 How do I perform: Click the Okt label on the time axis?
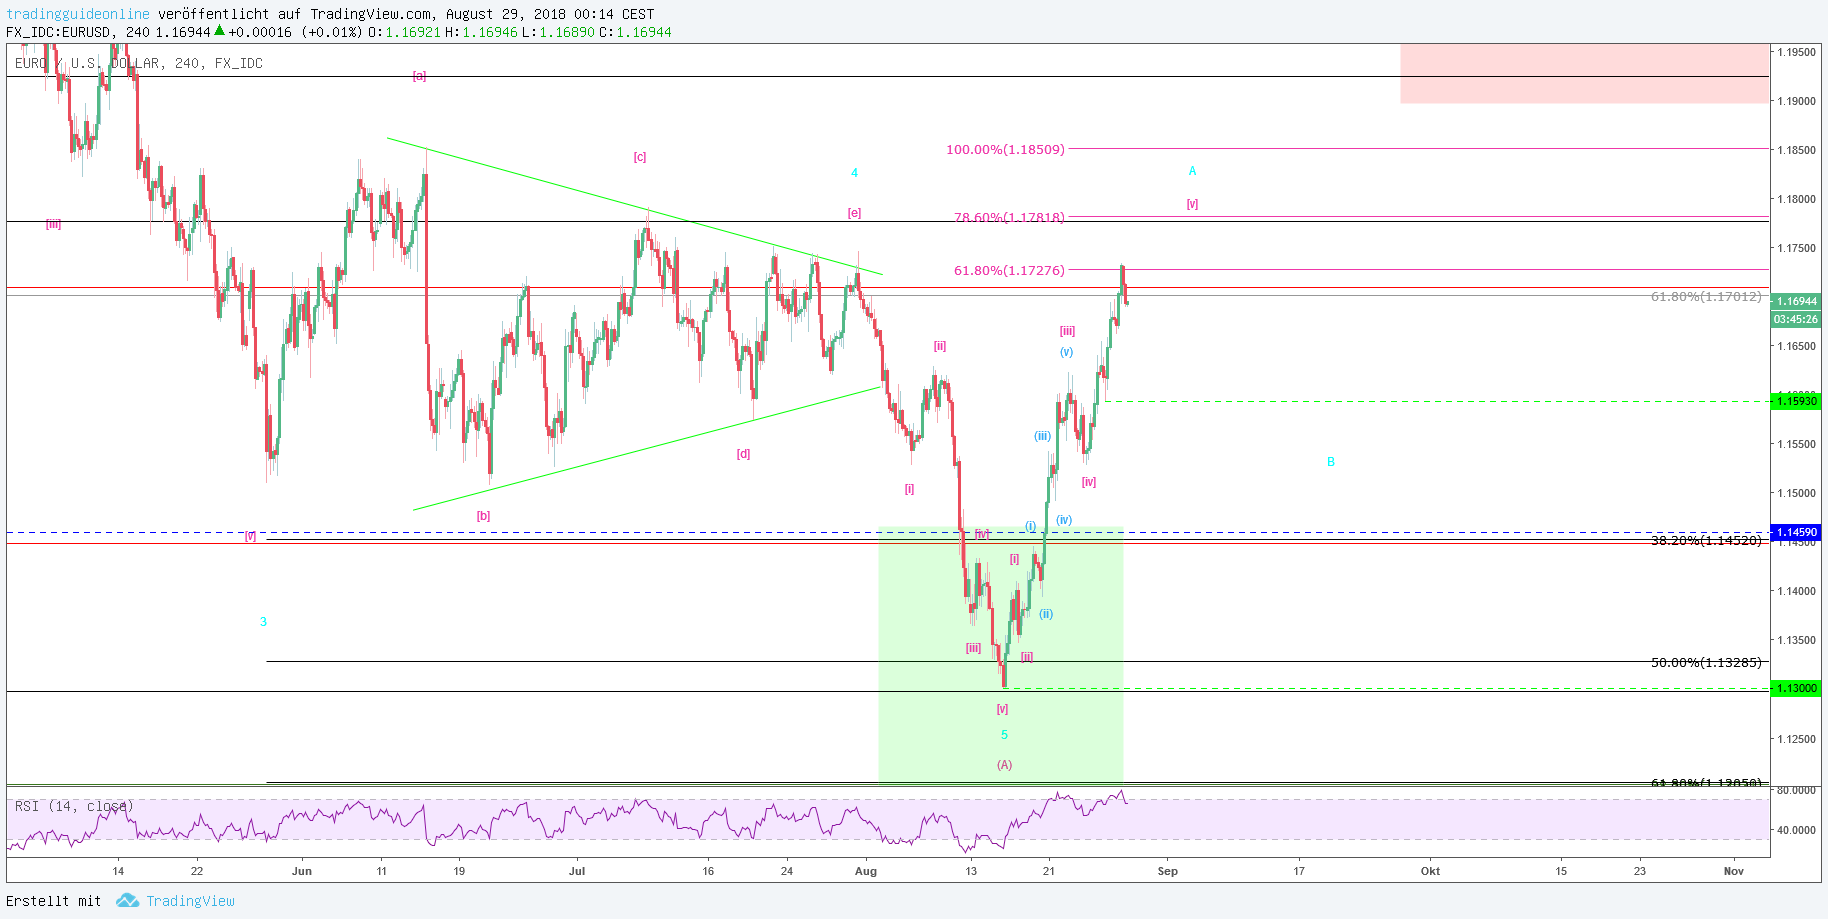[1431, 871]
